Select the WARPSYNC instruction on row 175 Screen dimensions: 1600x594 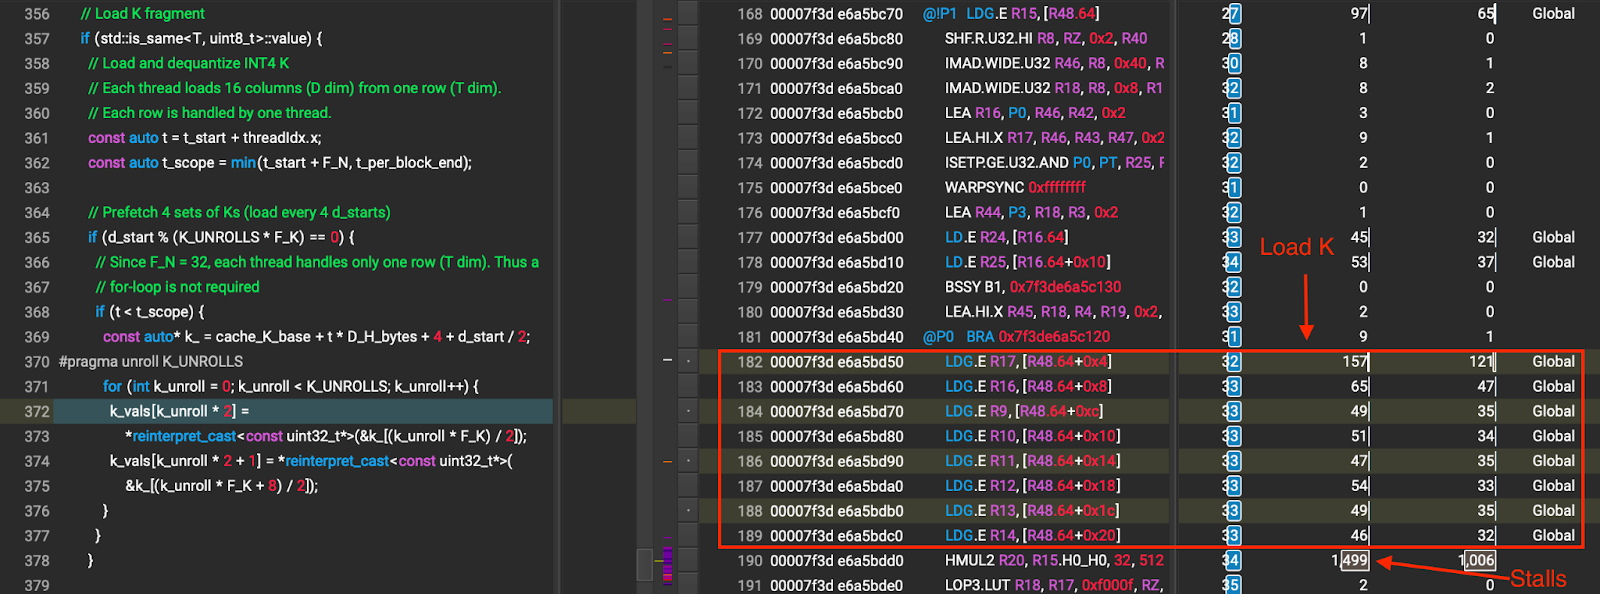pyautogui.click(x=1015, y=188)
